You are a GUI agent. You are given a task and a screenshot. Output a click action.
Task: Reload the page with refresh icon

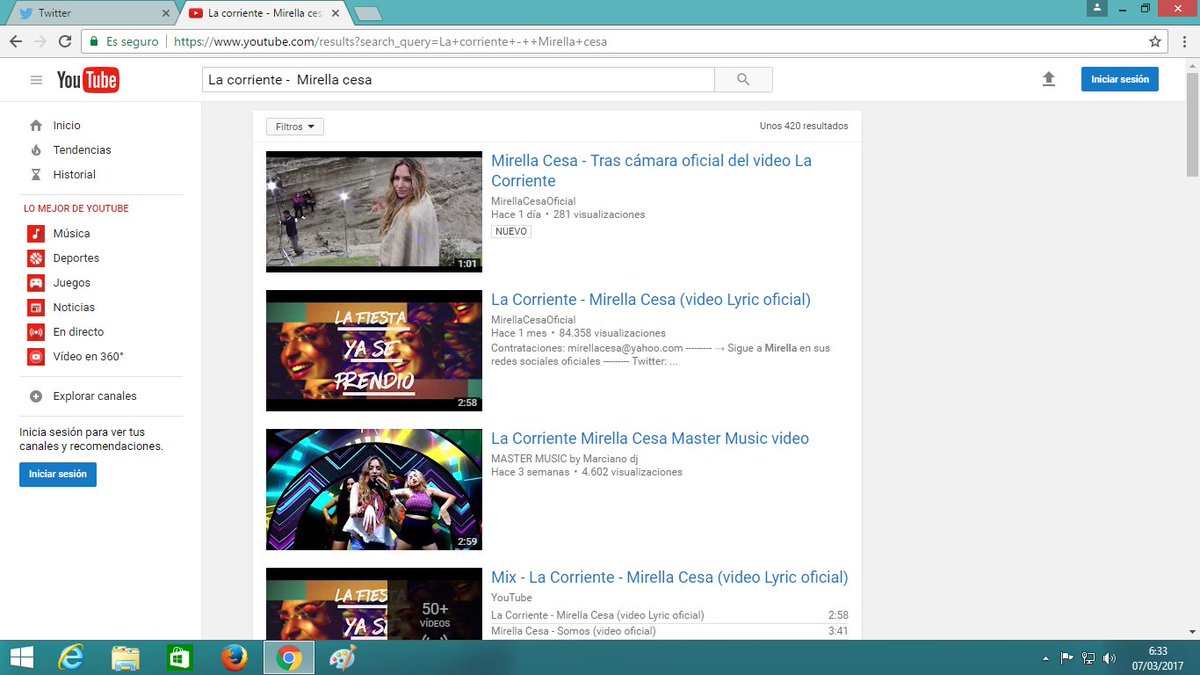[x=65, y=42]
